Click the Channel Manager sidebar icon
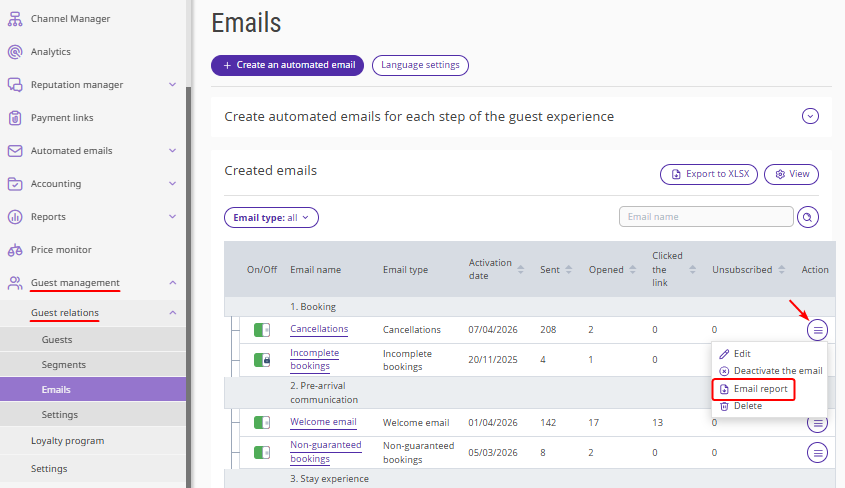The width and height of the screenshot is (845, 488). 15,19
